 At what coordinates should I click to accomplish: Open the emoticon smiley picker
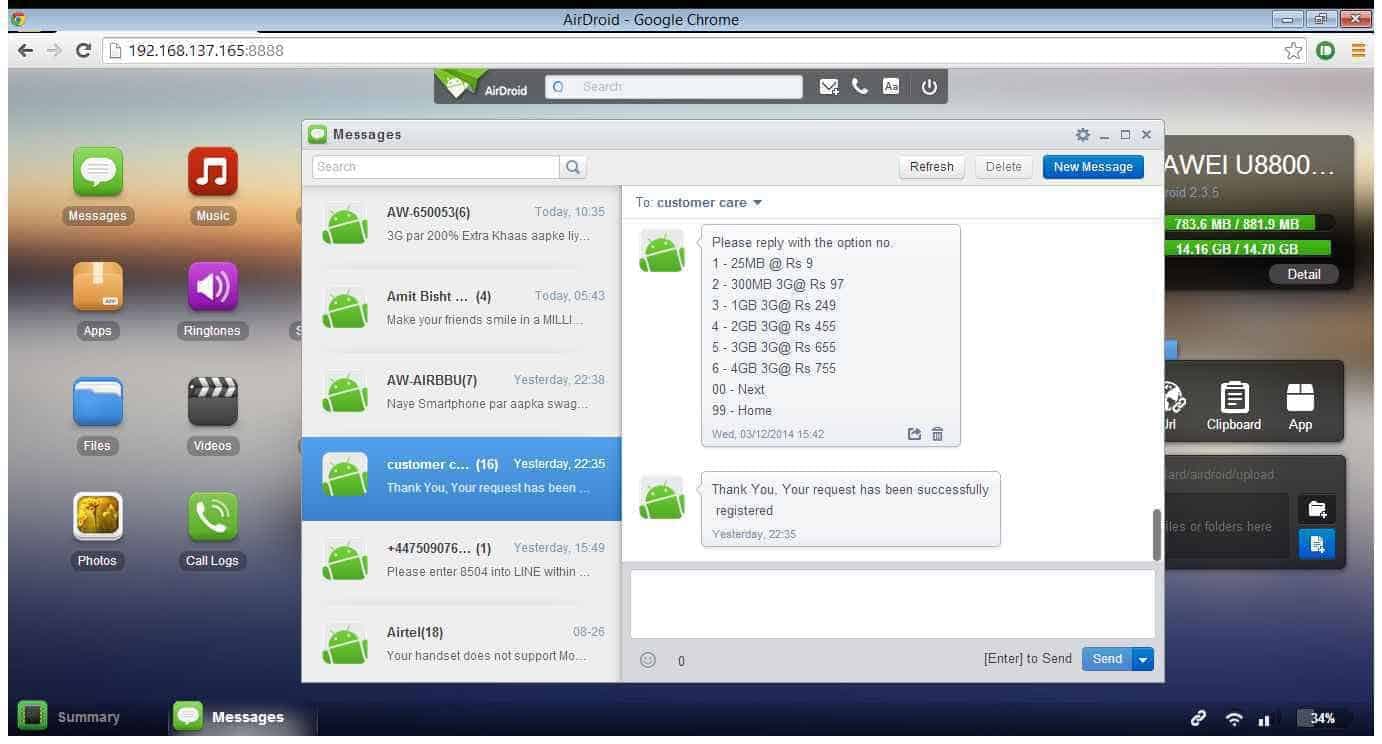648,660
